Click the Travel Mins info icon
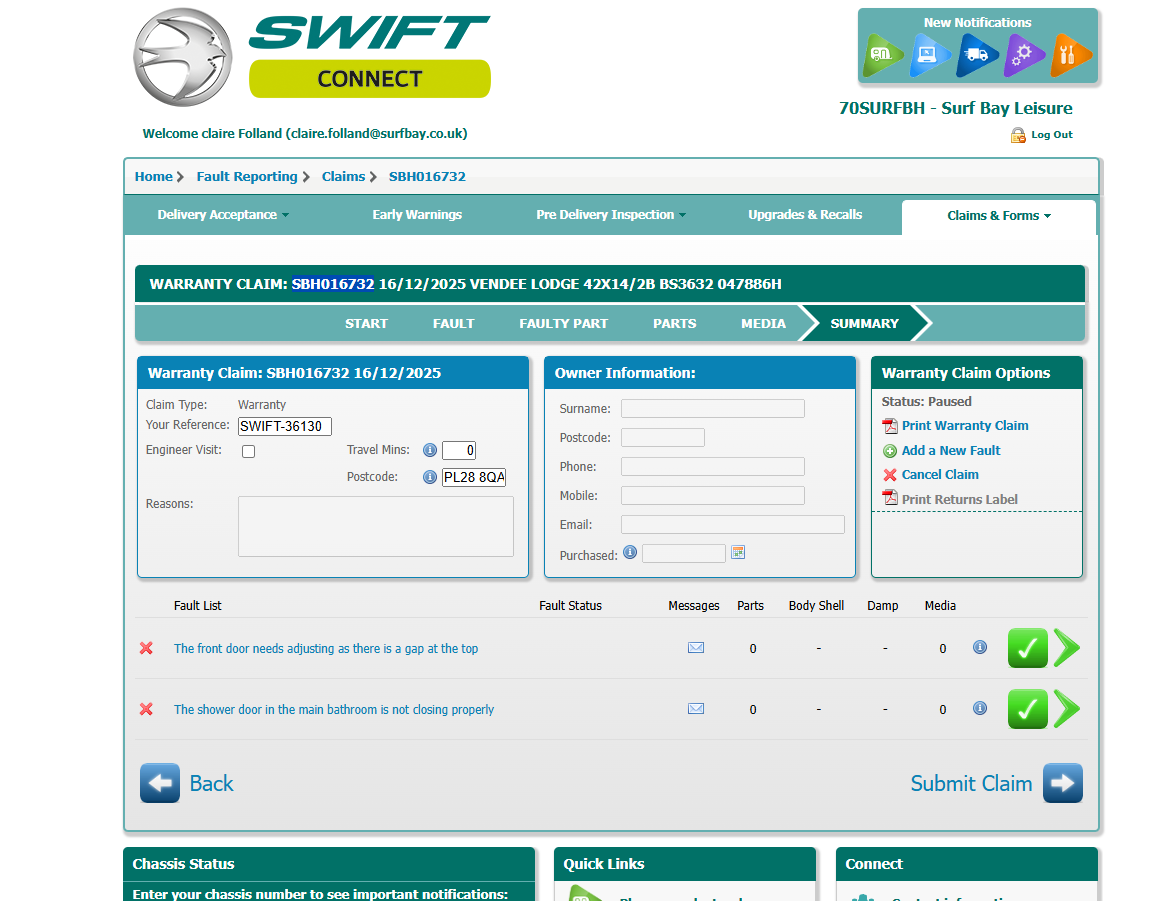 tap(430, 450)
